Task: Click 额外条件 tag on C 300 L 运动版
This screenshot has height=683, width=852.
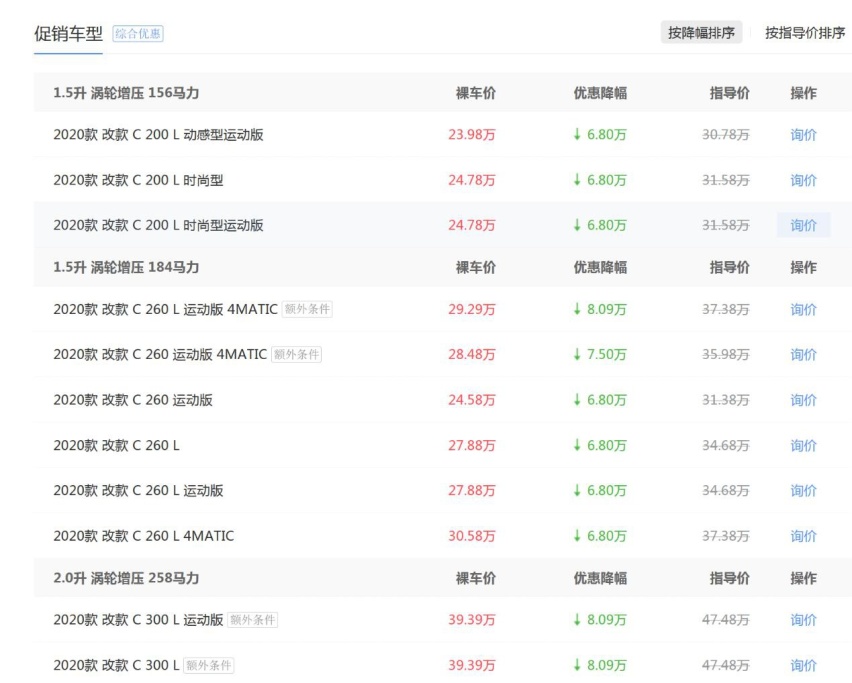Action: pos(253,619)
